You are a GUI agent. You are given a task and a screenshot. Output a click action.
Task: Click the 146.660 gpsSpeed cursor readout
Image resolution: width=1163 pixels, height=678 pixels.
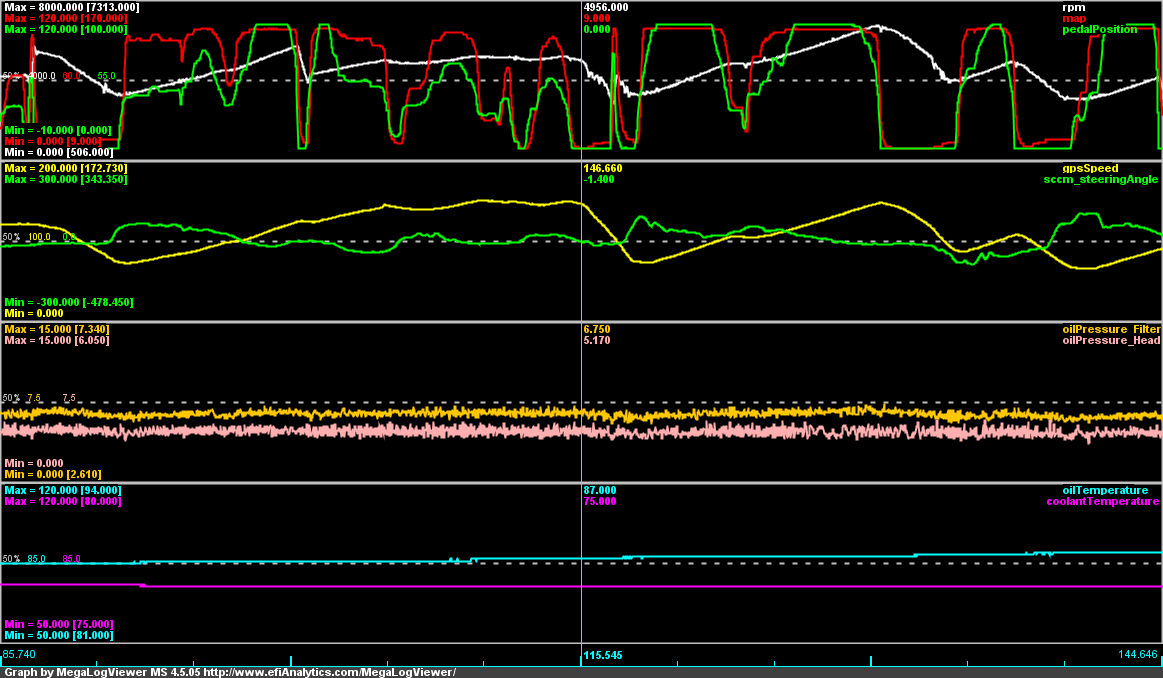click(602, 168)
